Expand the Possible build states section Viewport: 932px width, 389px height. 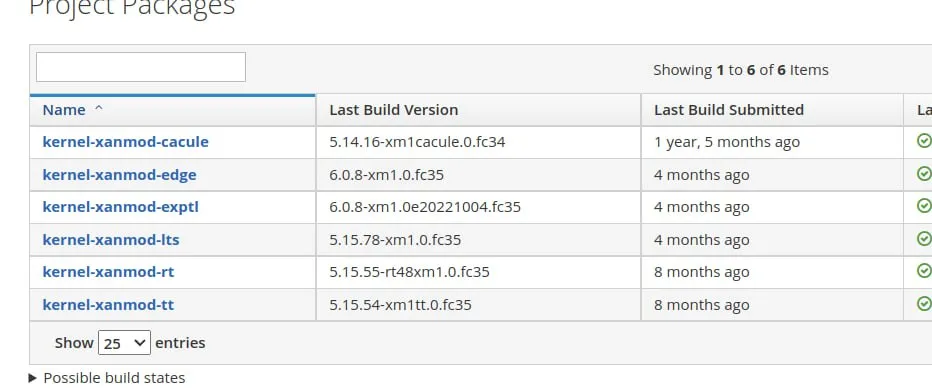[x=107, y=378]
